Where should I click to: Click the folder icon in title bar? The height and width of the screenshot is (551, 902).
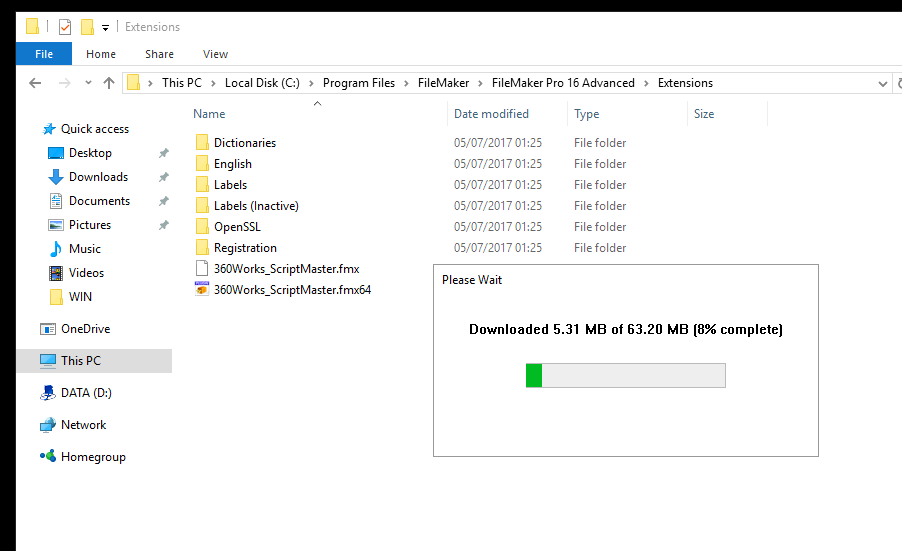33,26
